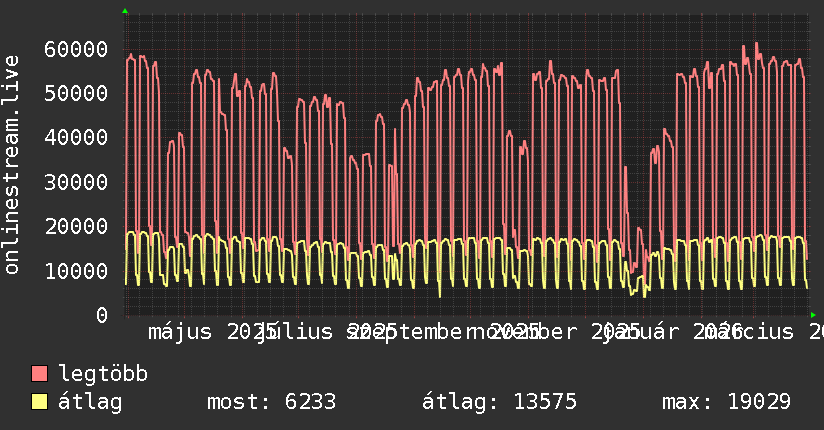Select the 'legtöbb' legend label
Viewport: 824px width, 430px height.
(x=103, y=375)
